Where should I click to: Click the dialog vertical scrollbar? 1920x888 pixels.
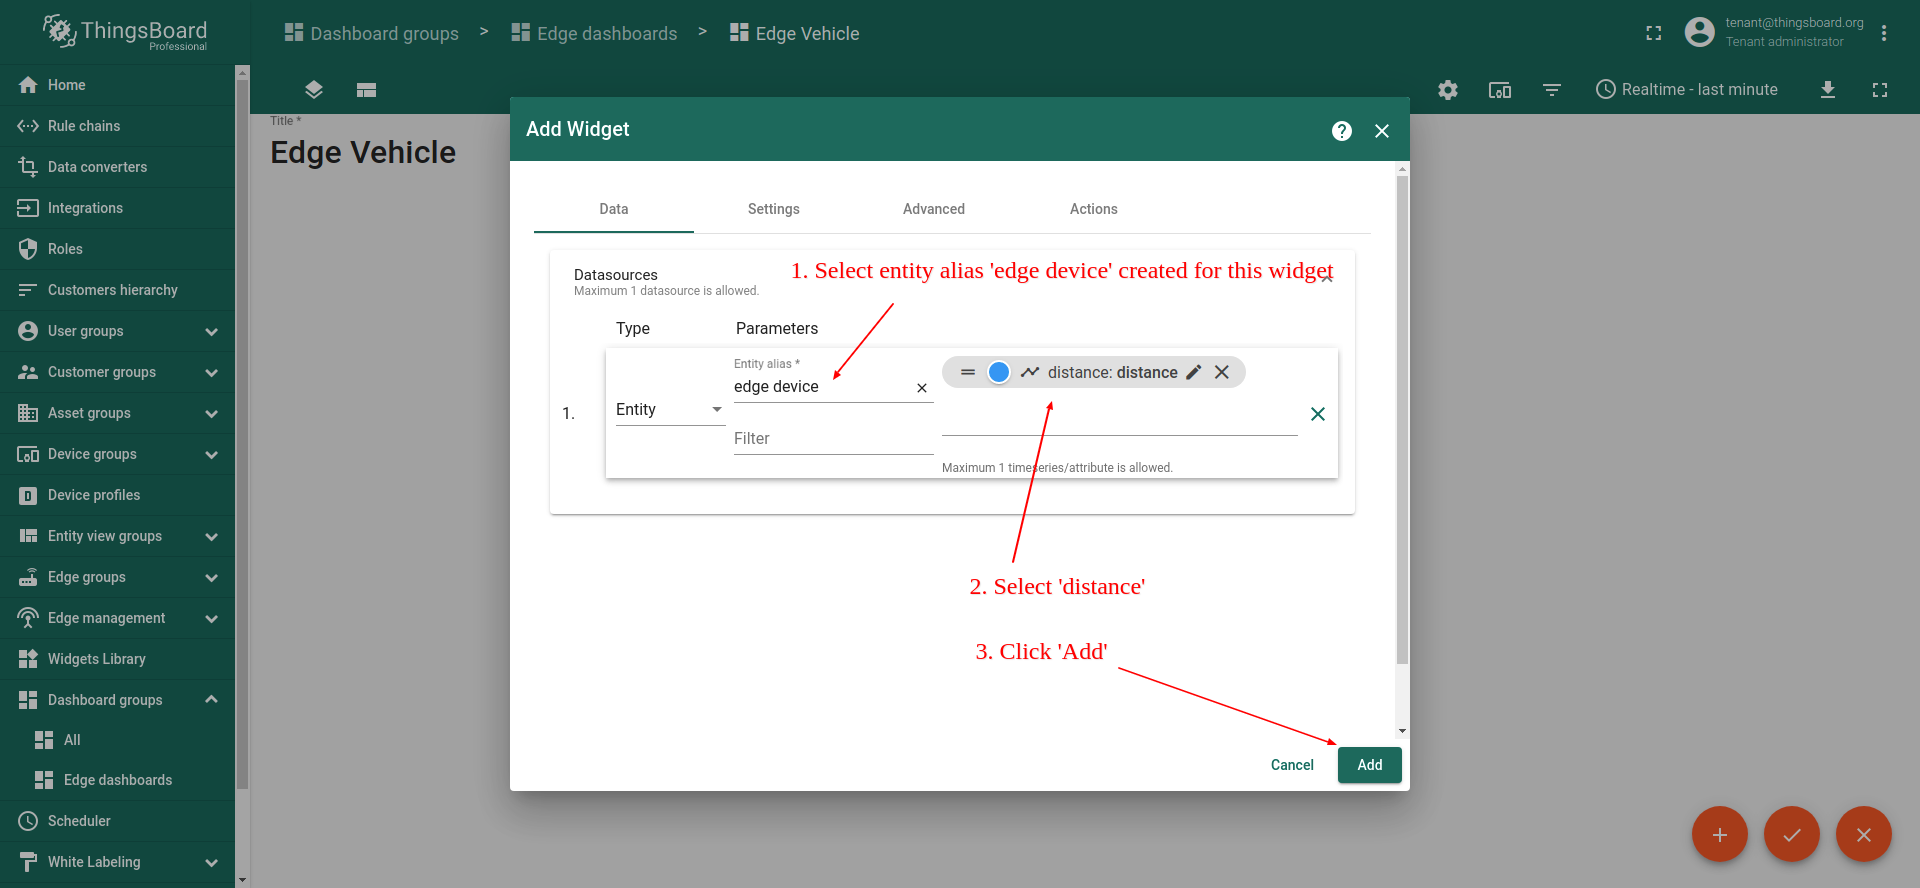1402,420
